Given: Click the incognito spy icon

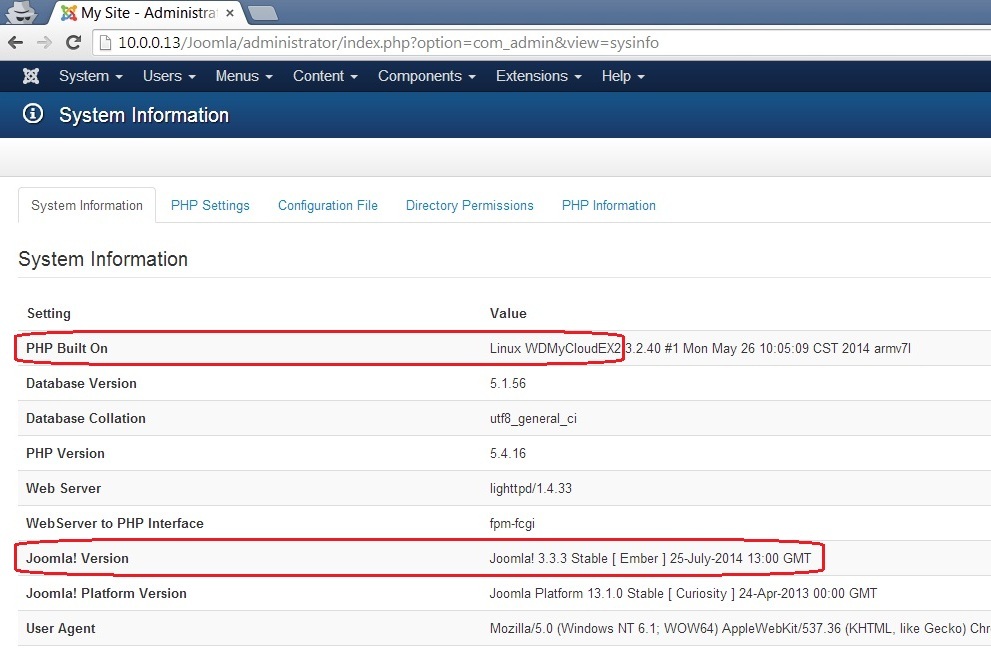Looking at the screenshot, I should click(23, 11).
